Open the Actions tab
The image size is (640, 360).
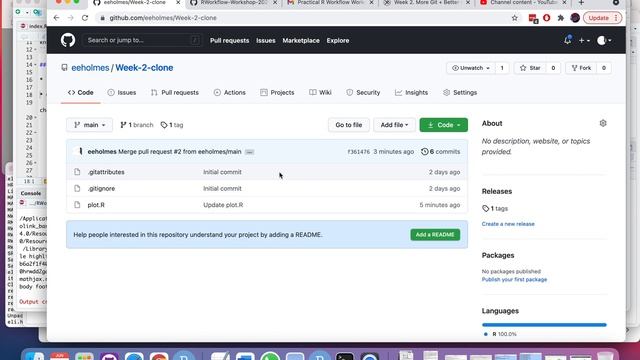tap(230, 93)
